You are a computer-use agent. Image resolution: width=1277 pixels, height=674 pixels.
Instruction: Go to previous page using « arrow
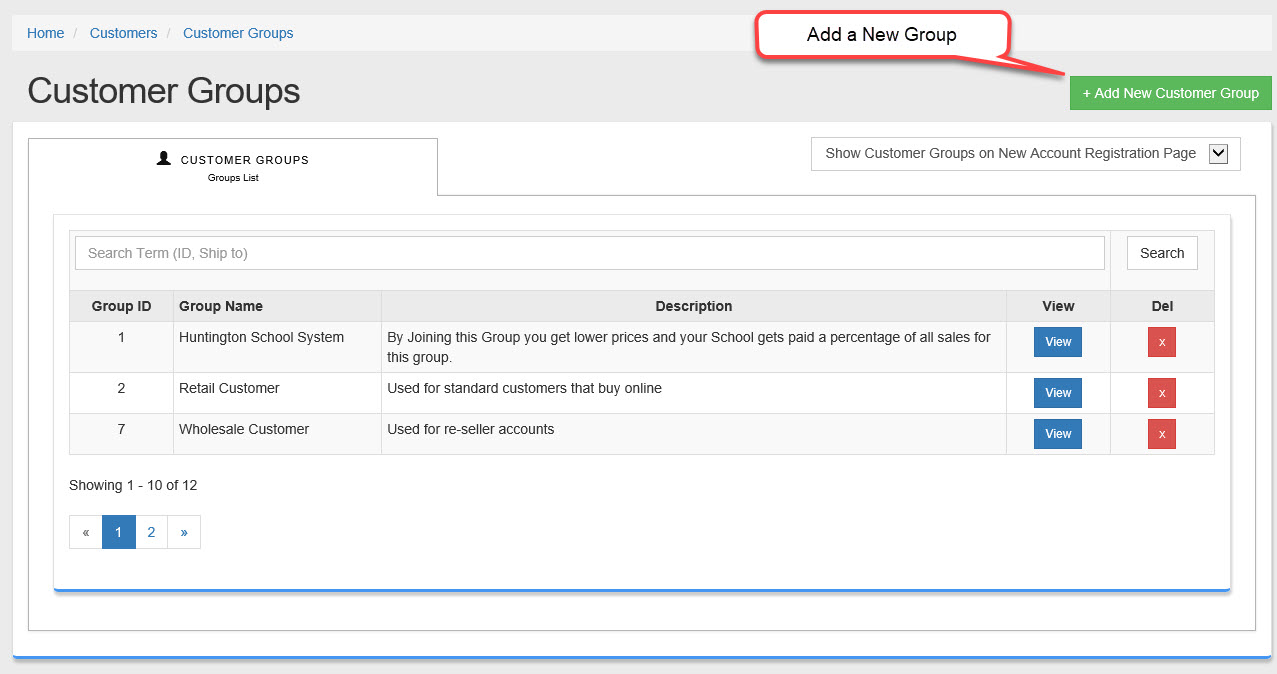(x=86, y=532)
